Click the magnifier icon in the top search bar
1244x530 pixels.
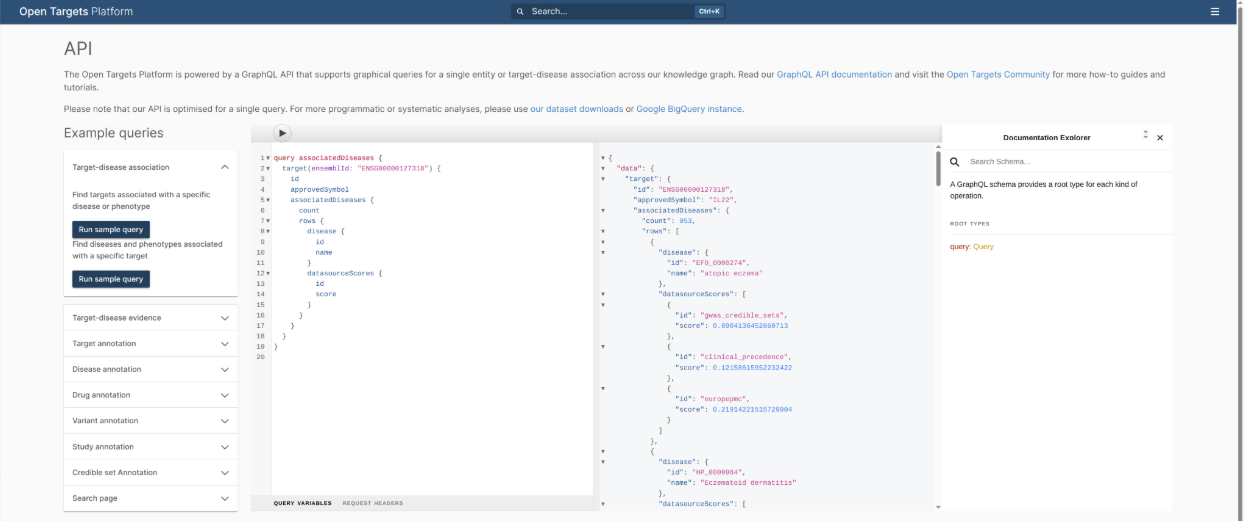pos(520,12)
